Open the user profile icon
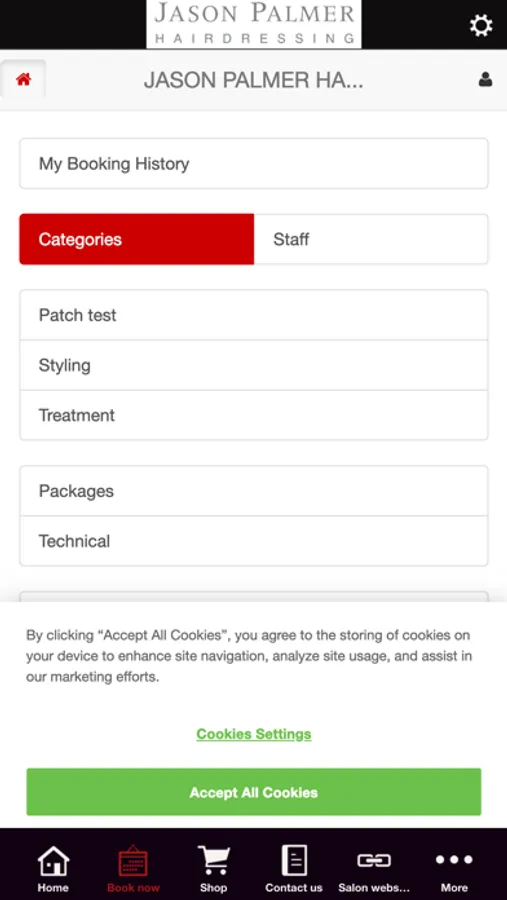This screenshot has width=507, height=900. 485,79
